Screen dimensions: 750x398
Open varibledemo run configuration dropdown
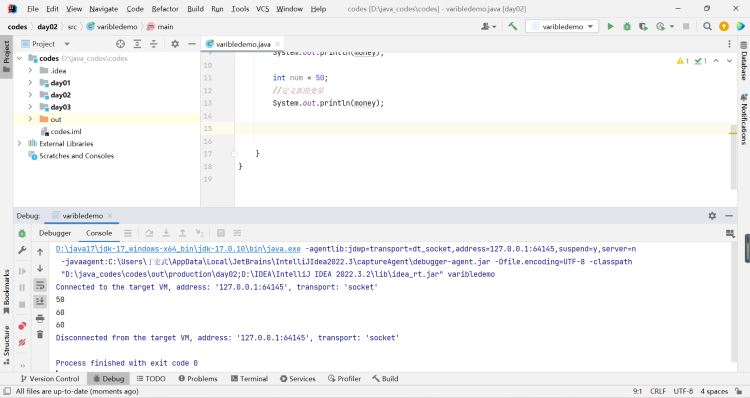[x=562, y=27]
